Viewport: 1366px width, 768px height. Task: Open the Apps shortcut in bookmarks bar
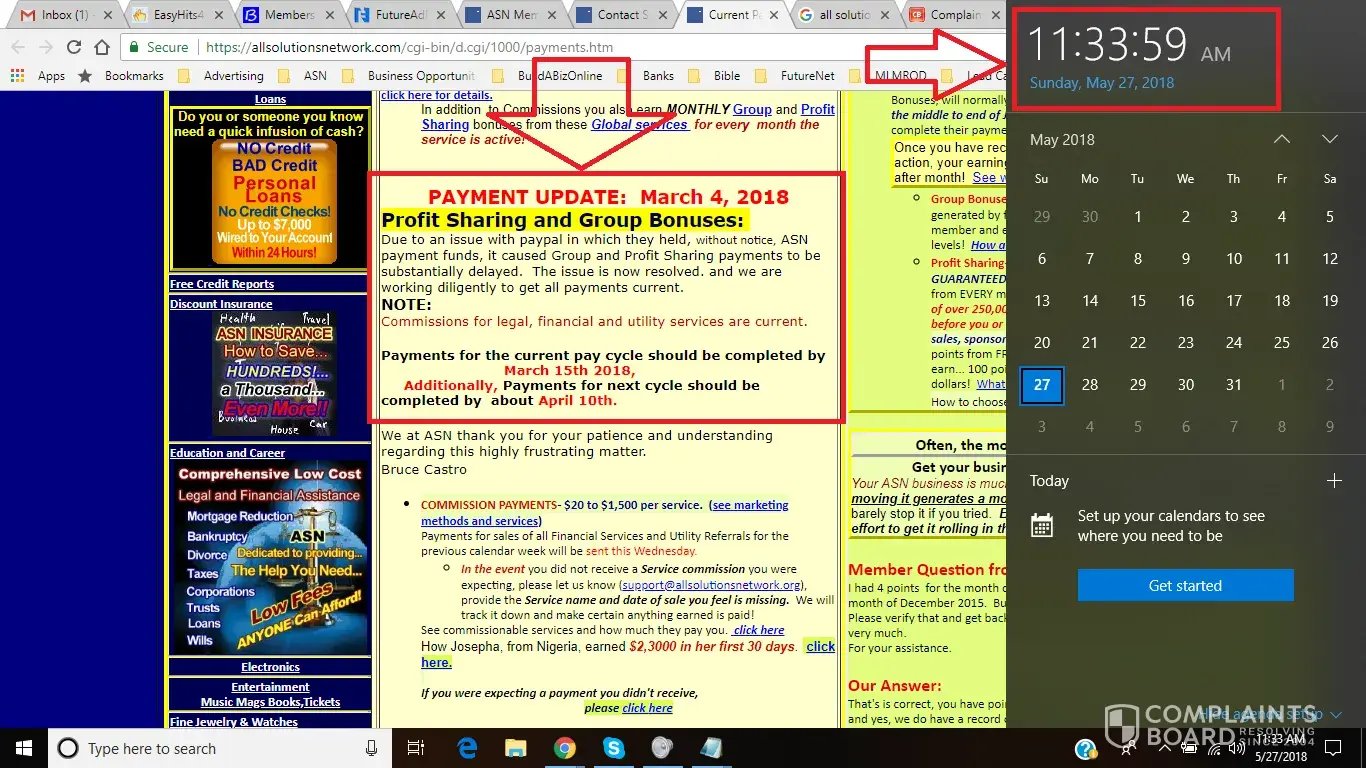(38, 75)
